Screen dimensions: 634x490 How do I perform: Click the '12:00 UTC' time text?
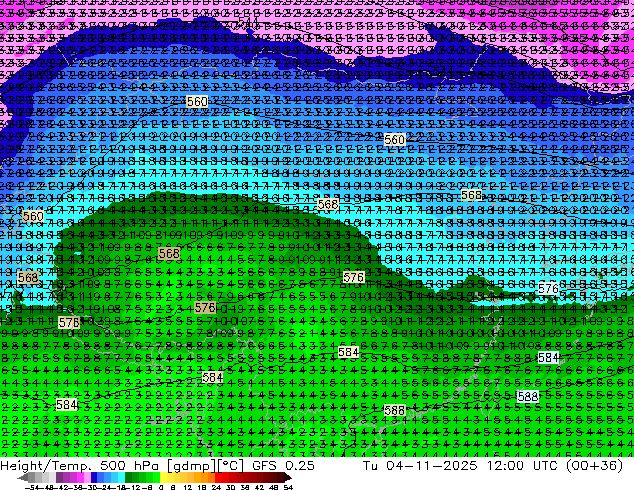point(523,465)
